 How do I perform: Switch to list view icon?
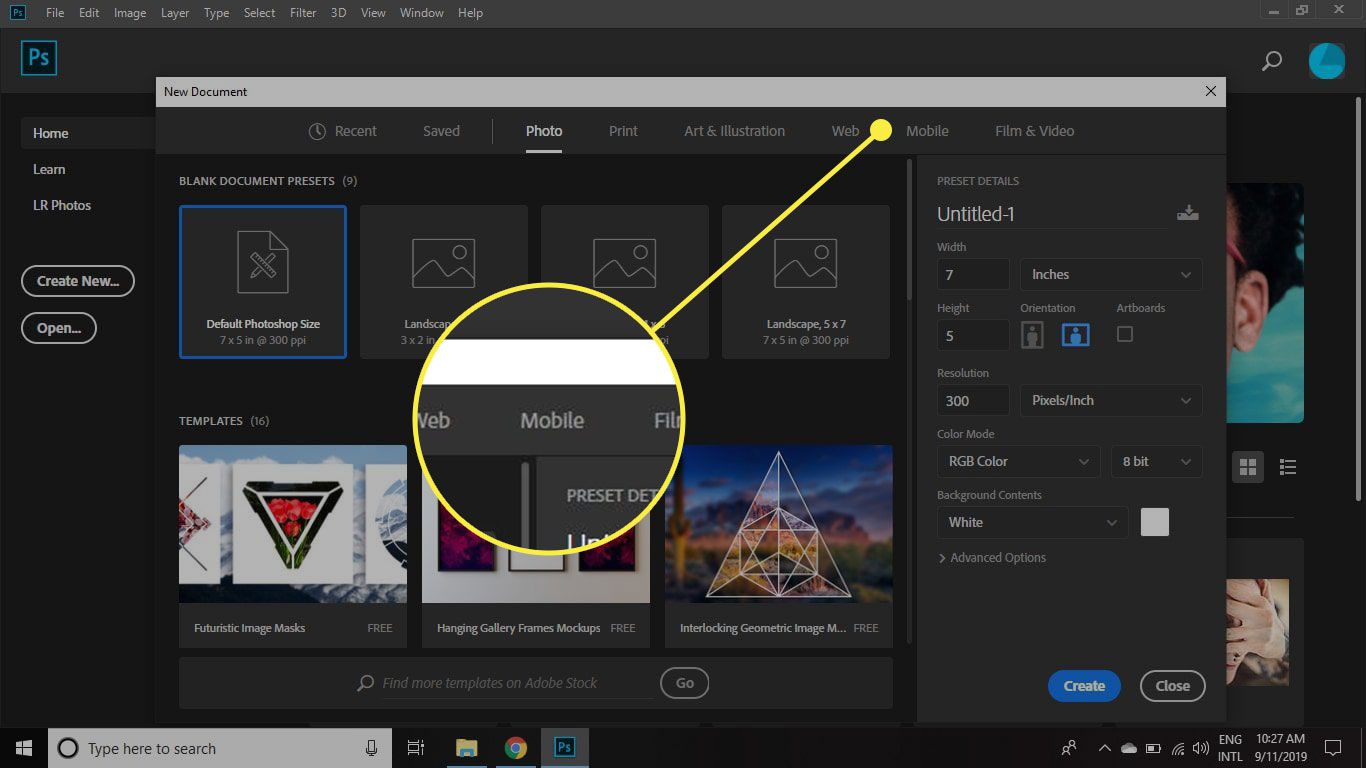1288,467
